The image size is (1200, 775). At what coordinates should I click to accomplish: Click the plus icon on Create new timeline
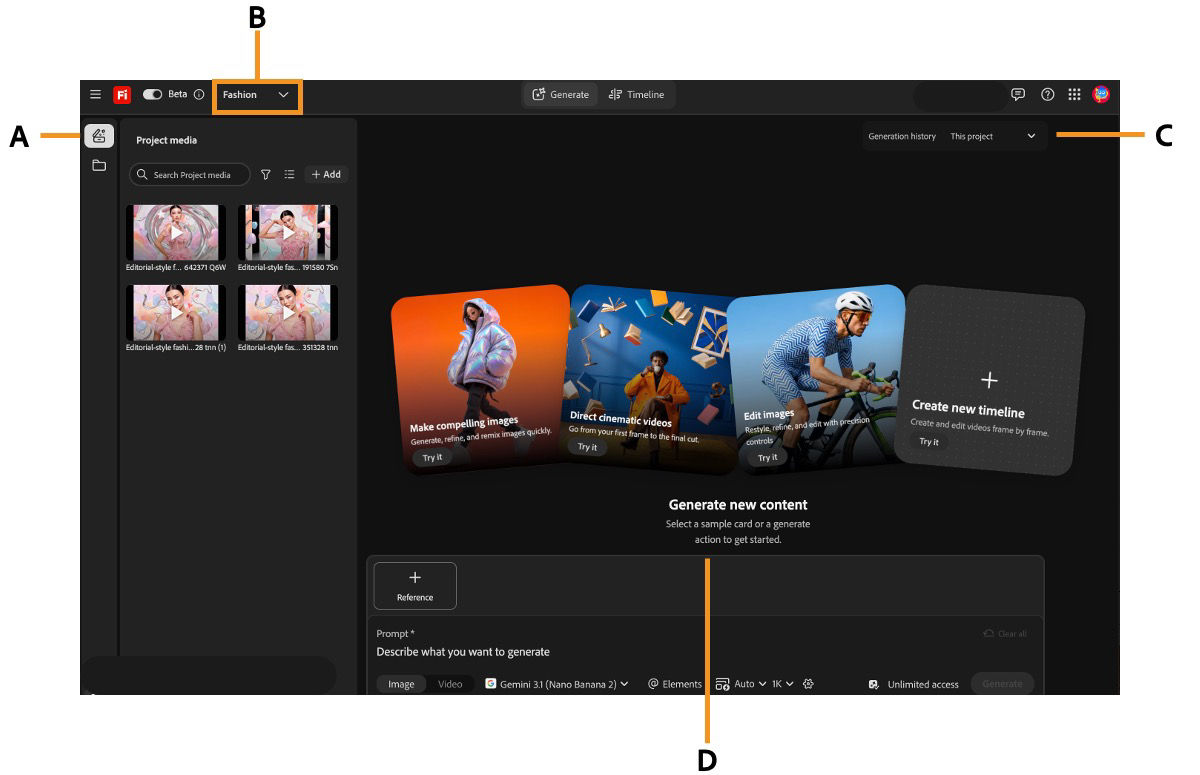[x=989, y=380]
